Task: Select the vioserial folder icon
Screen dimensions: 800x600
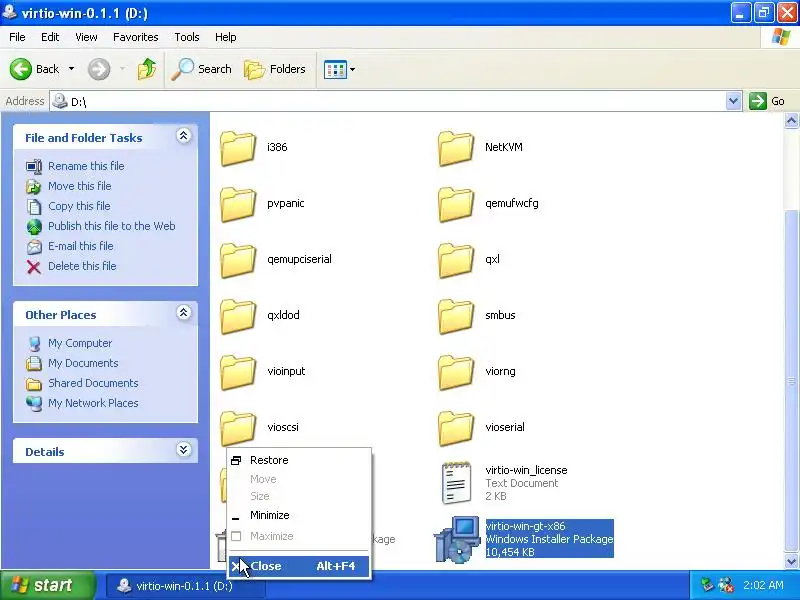Action: [x=456, y=428]
